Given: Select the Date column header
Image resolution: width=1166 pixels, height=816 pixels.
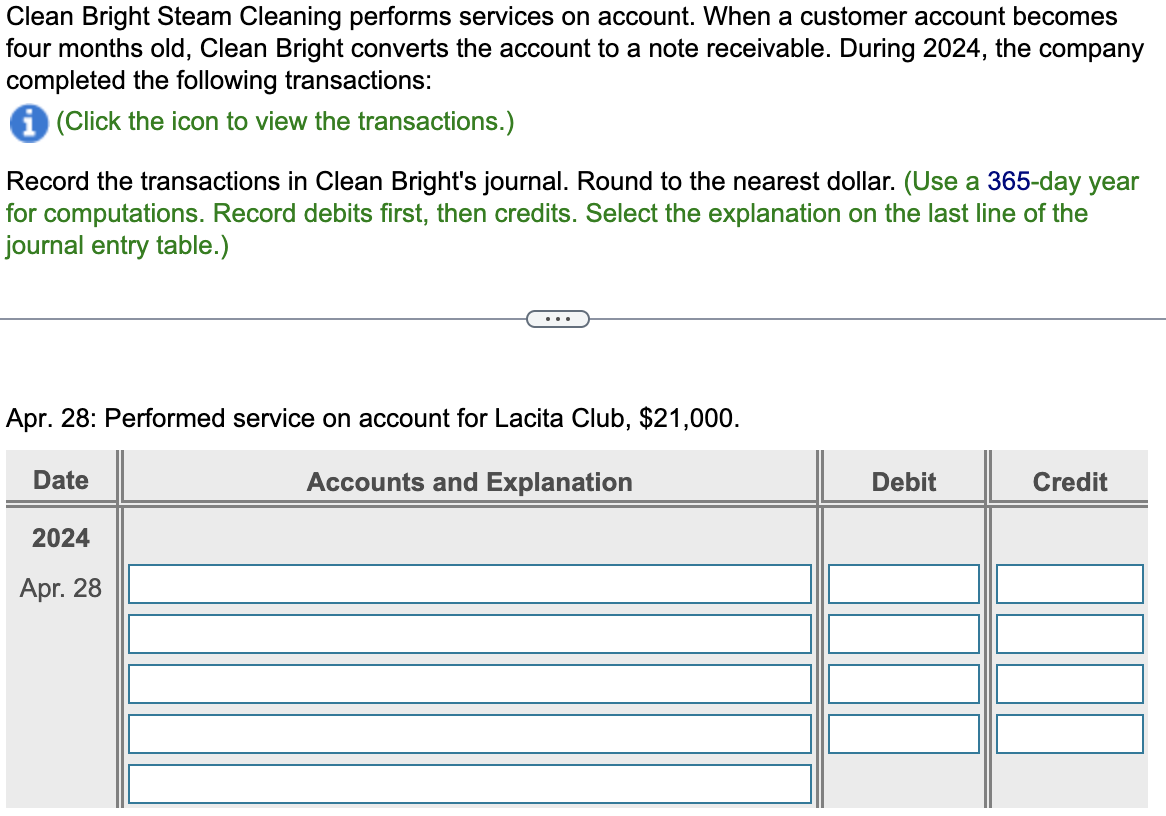Looking at the screenshot, I should pyautogui.click(x=61, y=480).
